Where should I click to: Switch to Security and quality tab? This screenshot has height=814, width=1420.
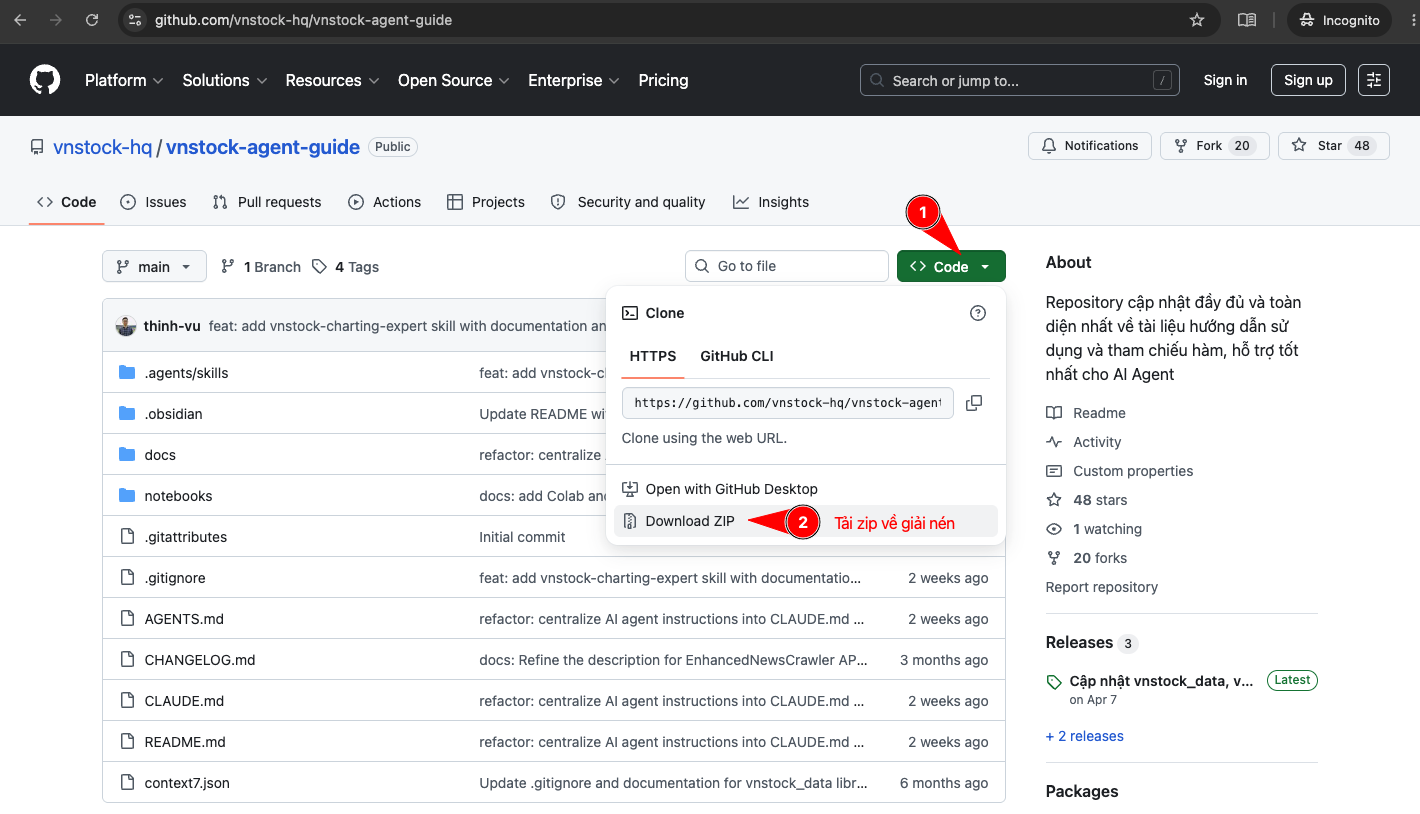[628, 202]
